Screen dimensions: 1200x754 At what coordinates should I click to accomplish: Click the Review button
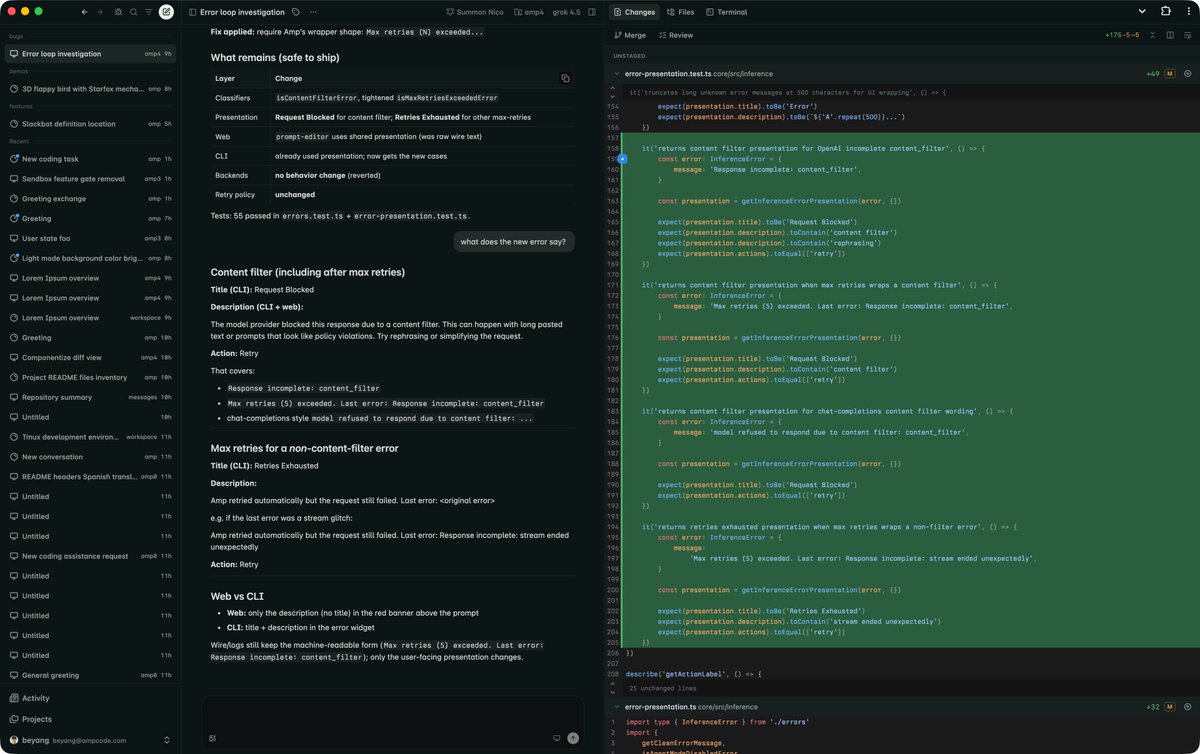(x=675, y=35)
